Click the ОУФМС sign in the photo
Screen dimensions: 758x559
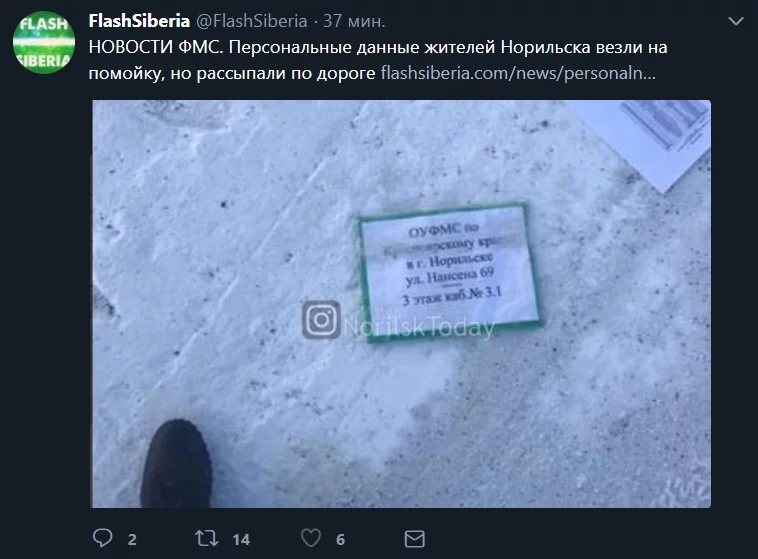(450, 273)
